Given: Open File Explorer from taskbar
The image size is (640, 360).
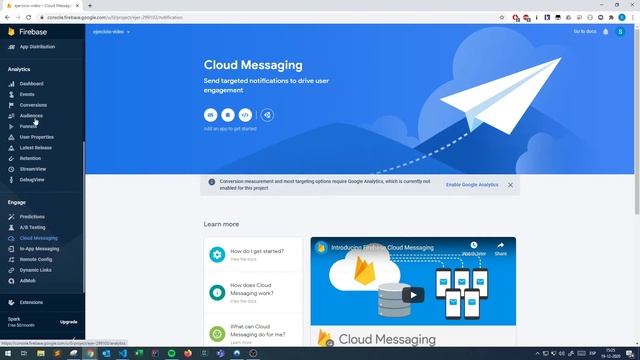Looking at the screenshot, I should (x=41, y=353).
